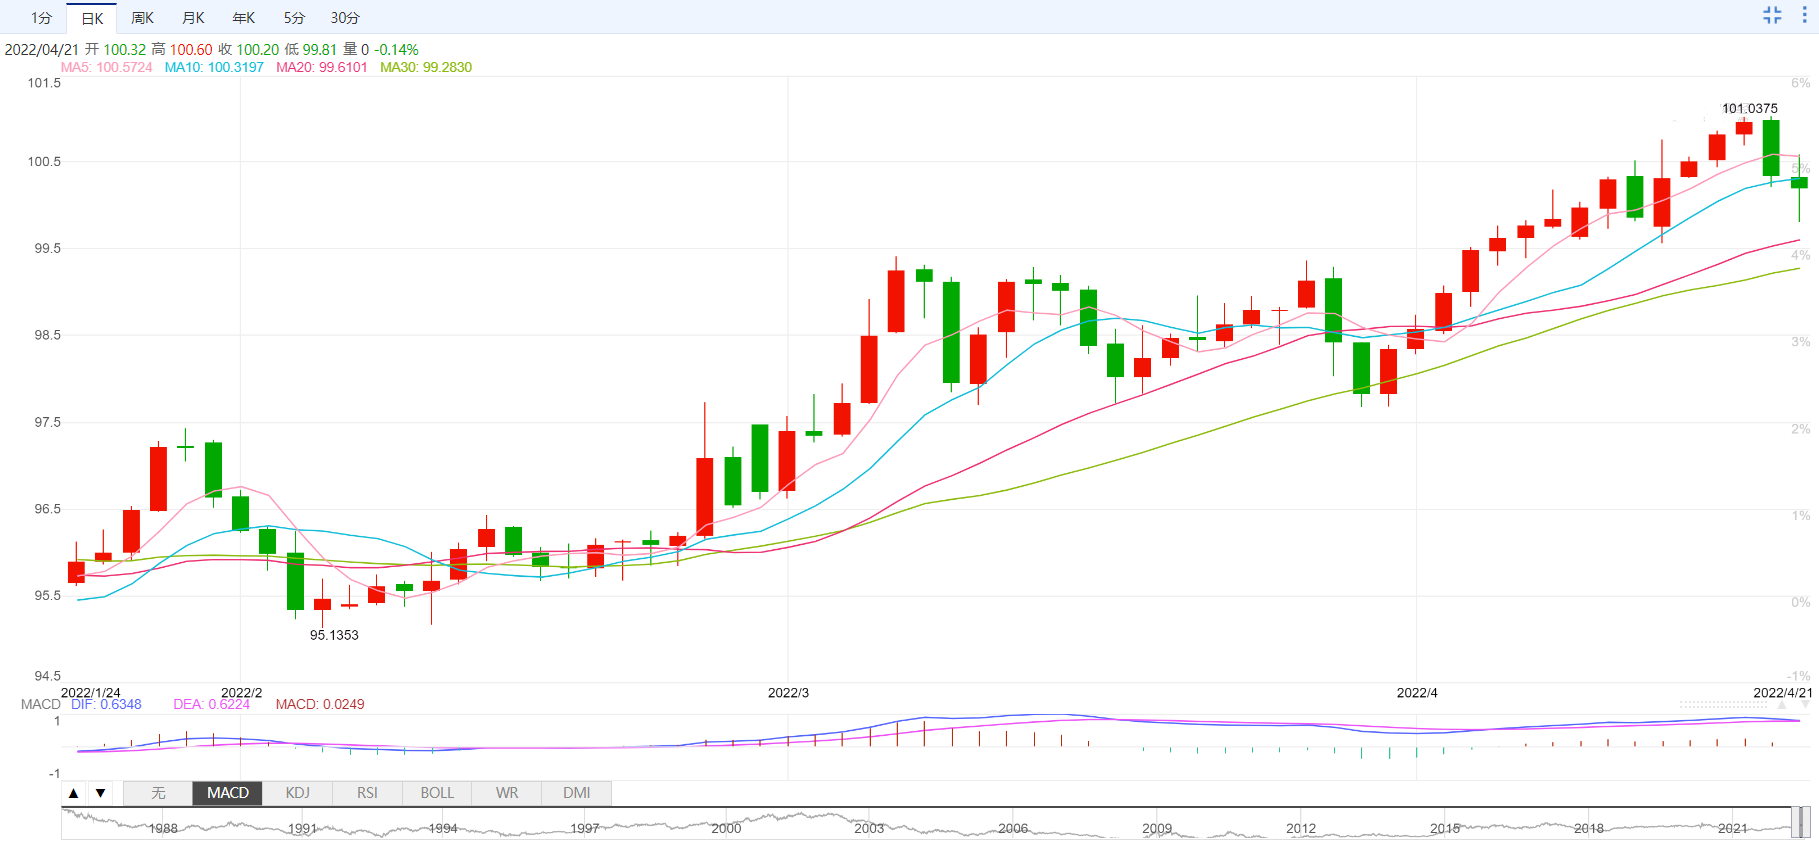Image resolution: width=1819 pixels, height=859 pixels.
Task: Switch indicator to RSI
Action: tap(367, 793)
